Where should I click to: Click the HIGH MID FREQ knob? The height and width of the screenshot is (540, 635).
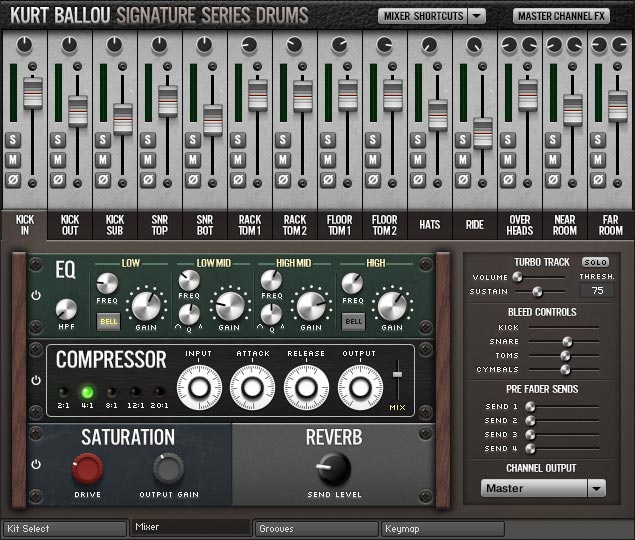click(271, 280)
